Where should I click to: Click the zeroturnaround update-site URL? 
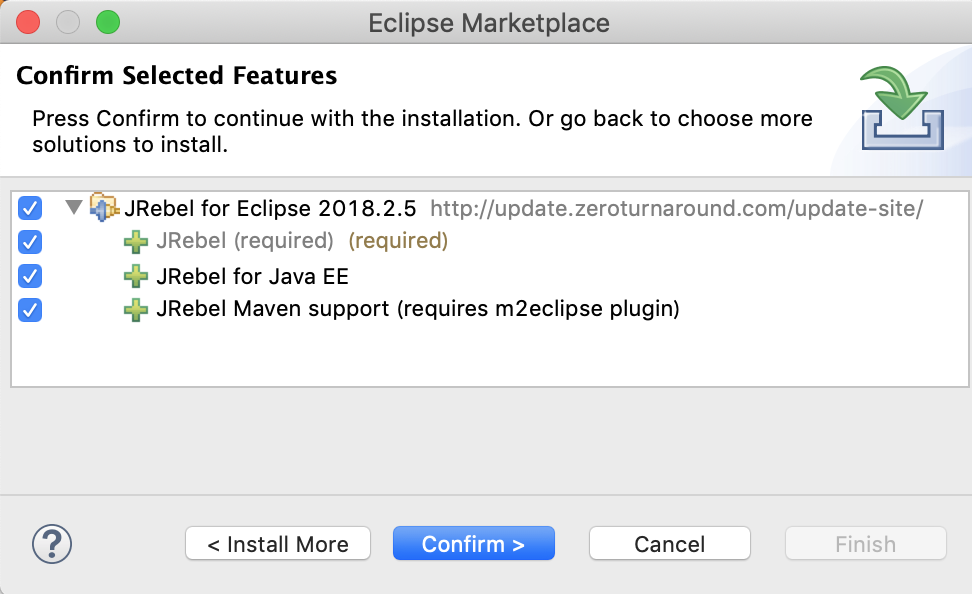click(x=676, y=209)
